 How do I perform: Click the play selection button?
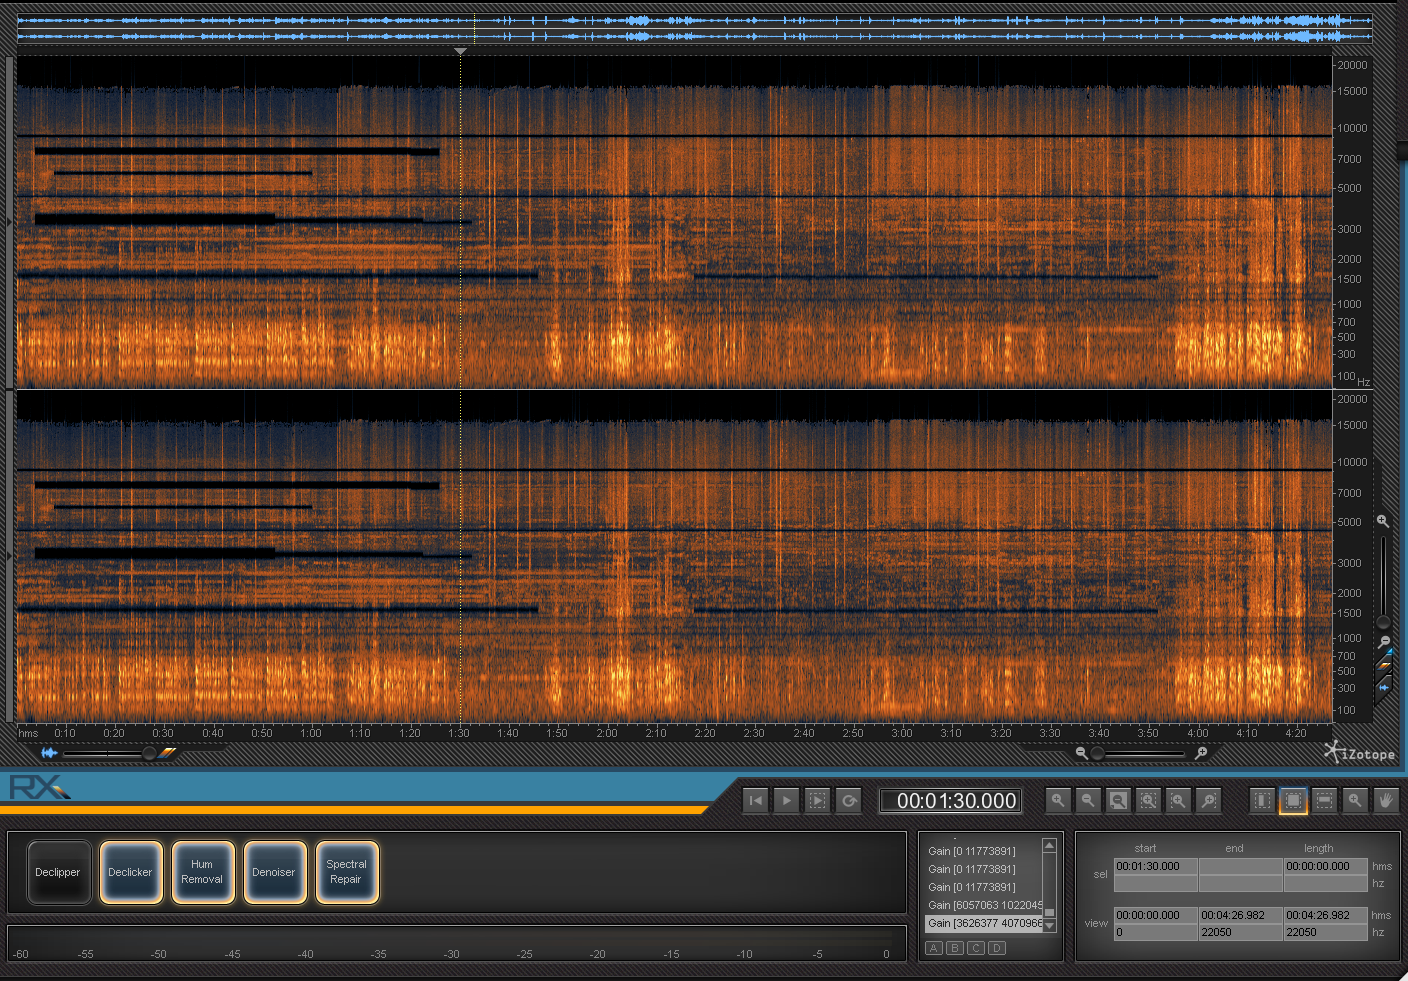(x=817, y=800)
